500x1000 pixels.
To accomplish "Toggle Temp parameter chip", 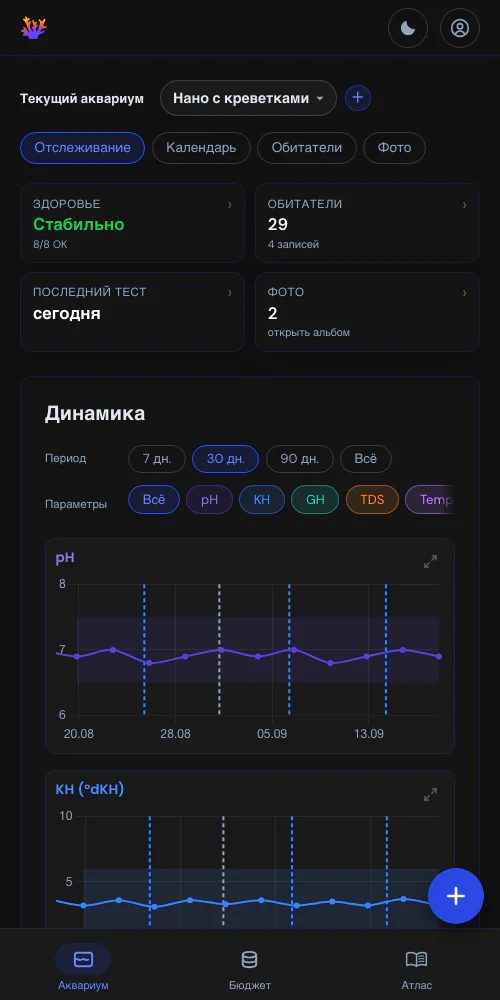I will pos(430,499).
